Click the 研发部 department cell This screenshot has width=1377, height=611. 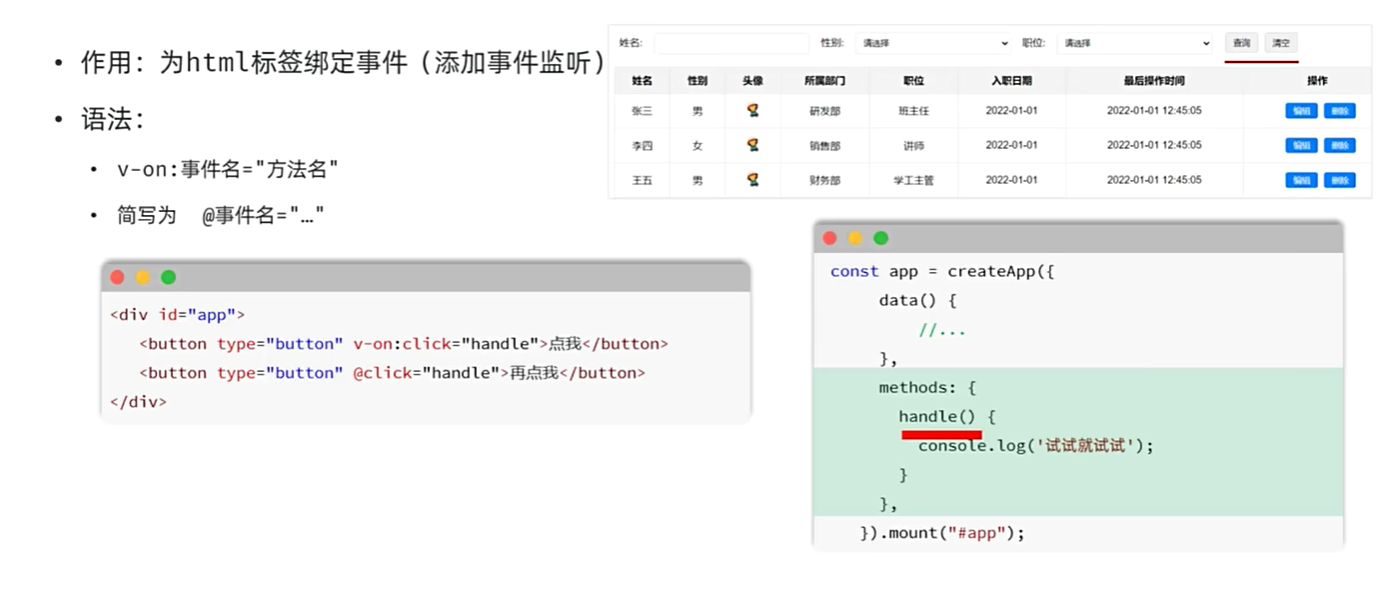click(825, 111)
